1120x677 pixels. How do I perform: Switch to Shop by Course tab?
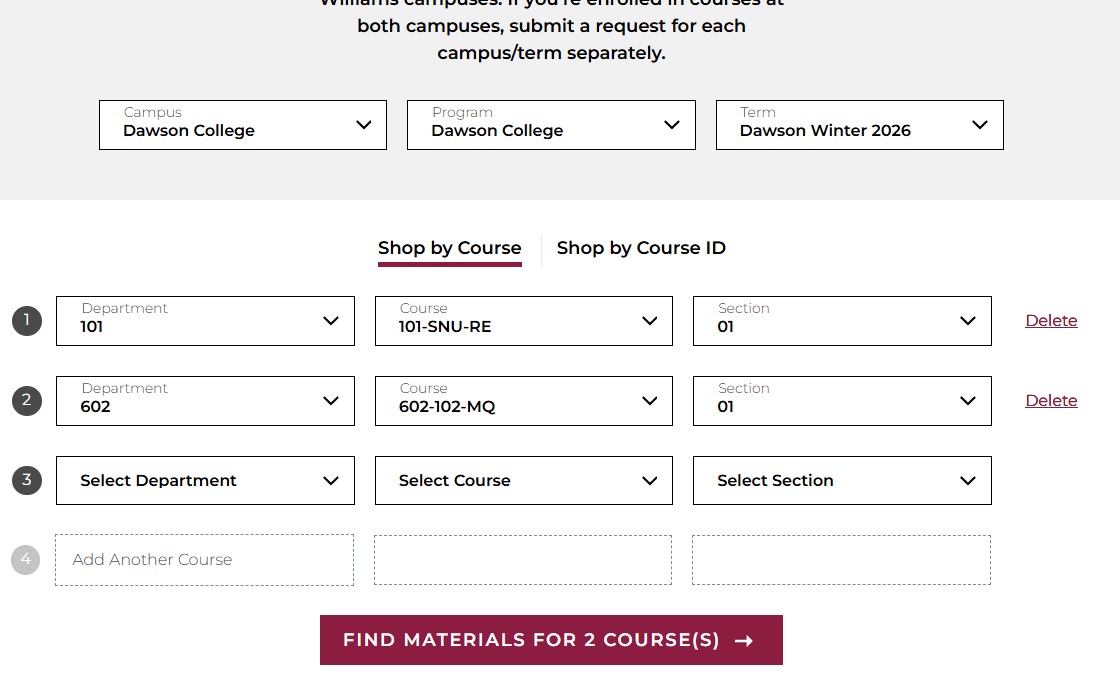pos(449,248)
